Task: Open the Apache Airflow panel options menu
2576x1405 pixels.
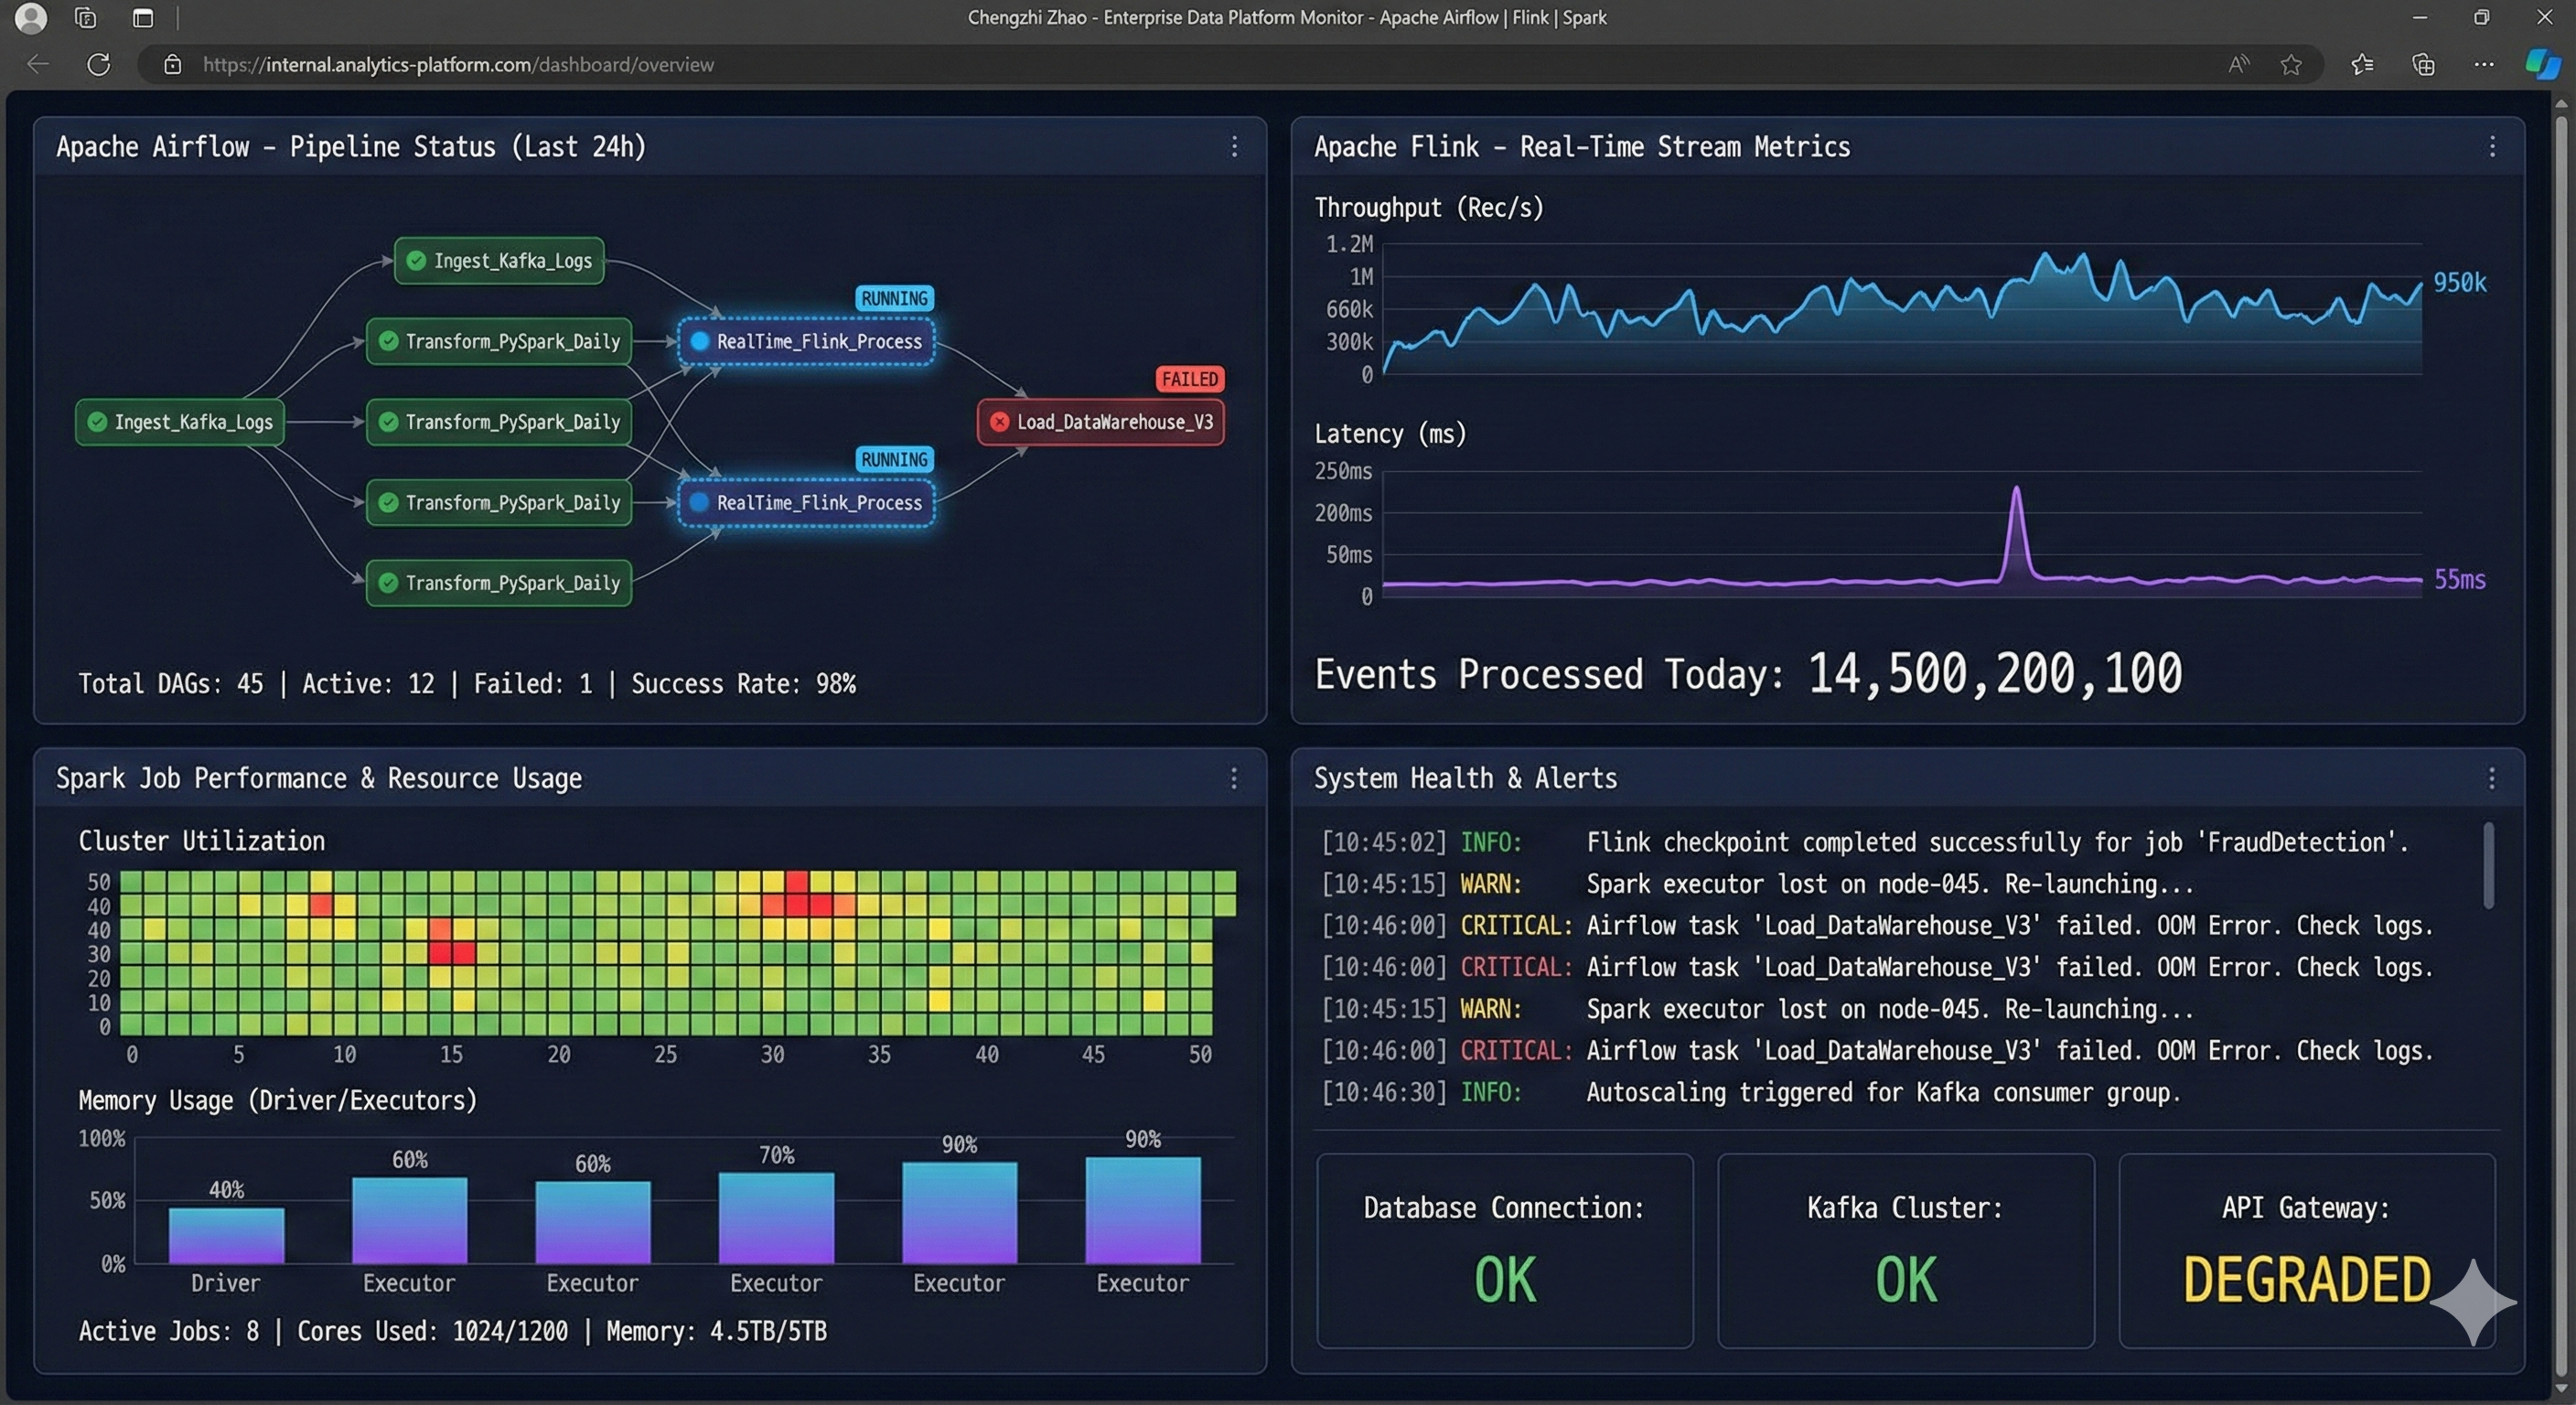Action: (1234, 147)
